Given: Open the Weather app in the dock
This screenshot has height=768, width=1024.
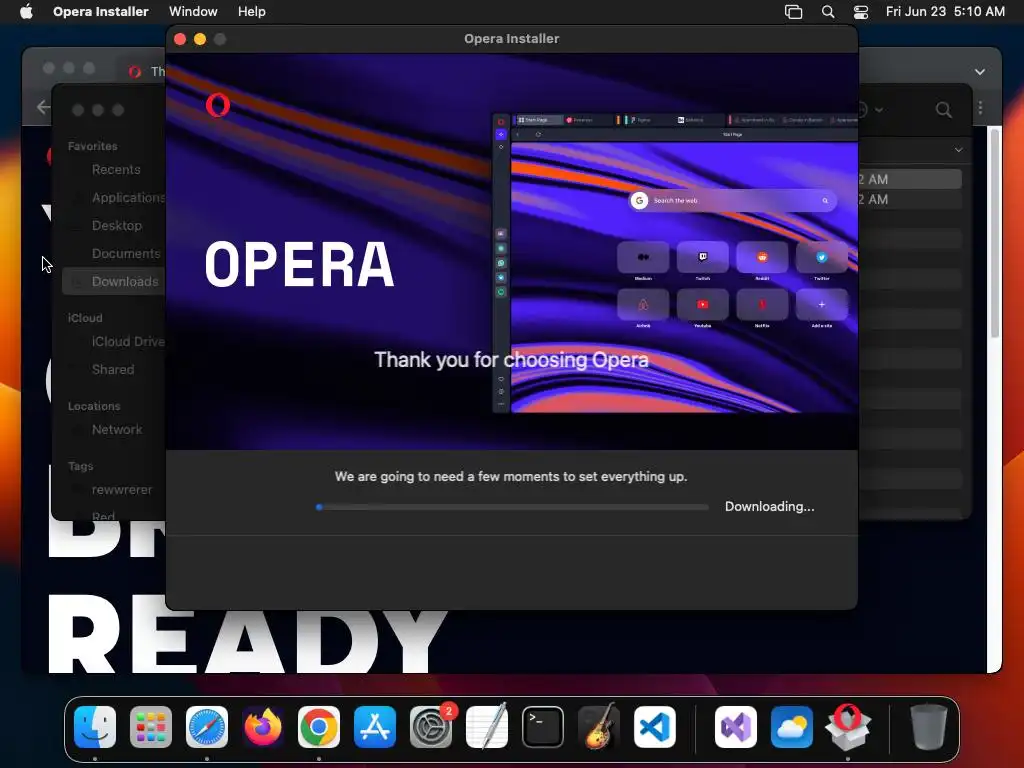Looking at the screenshot, I should (792, 727).
